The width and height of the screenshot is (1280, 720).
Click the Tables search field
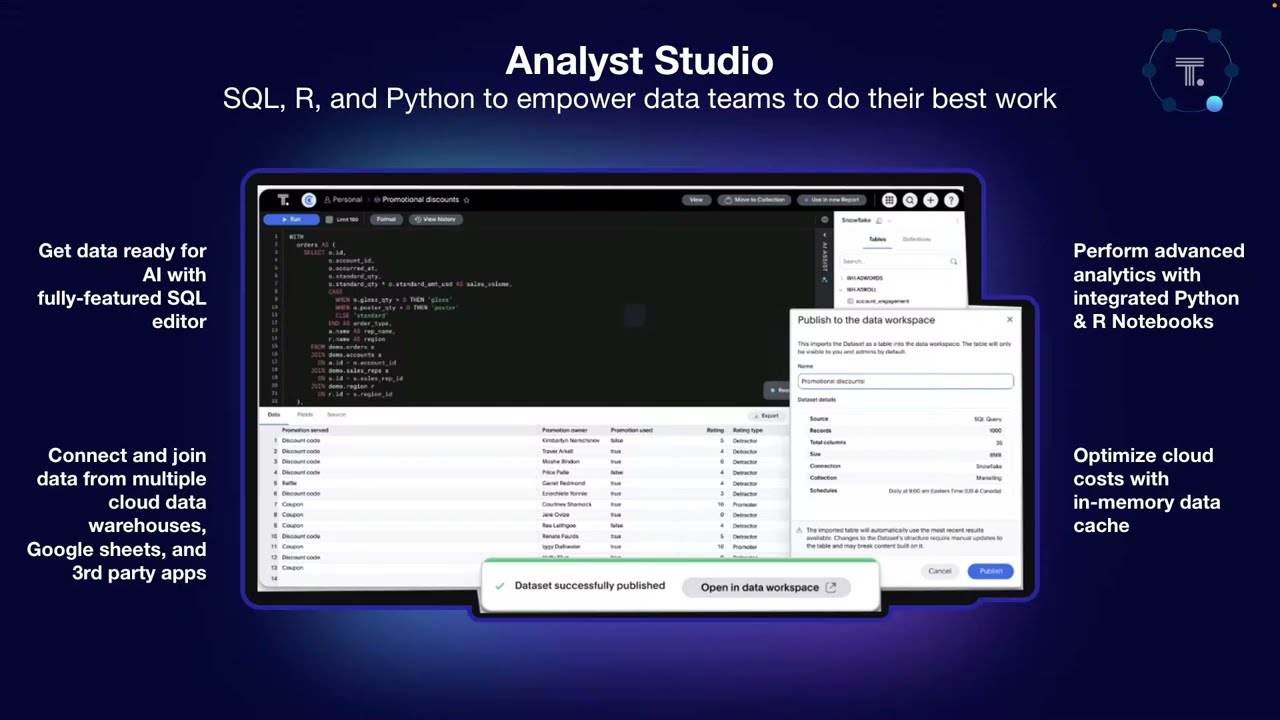[900, 262]
